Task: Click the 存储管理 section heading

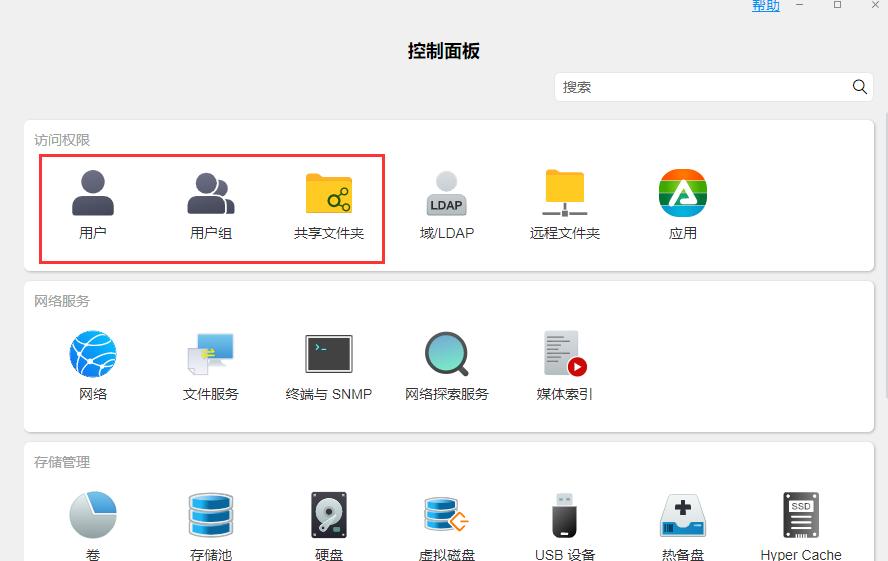Action: pos(62,462)
